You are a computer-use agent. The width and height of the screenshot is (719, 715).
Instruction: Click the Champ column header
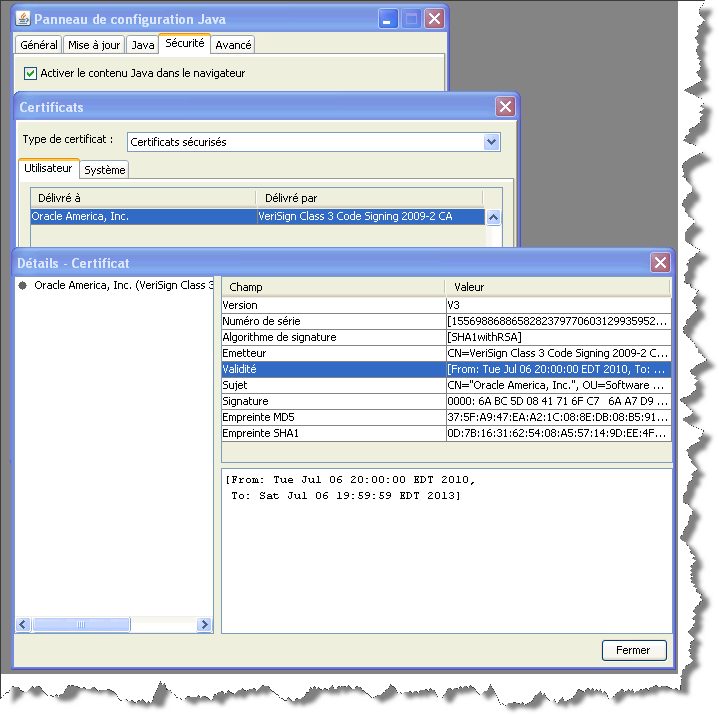point(333,287)
